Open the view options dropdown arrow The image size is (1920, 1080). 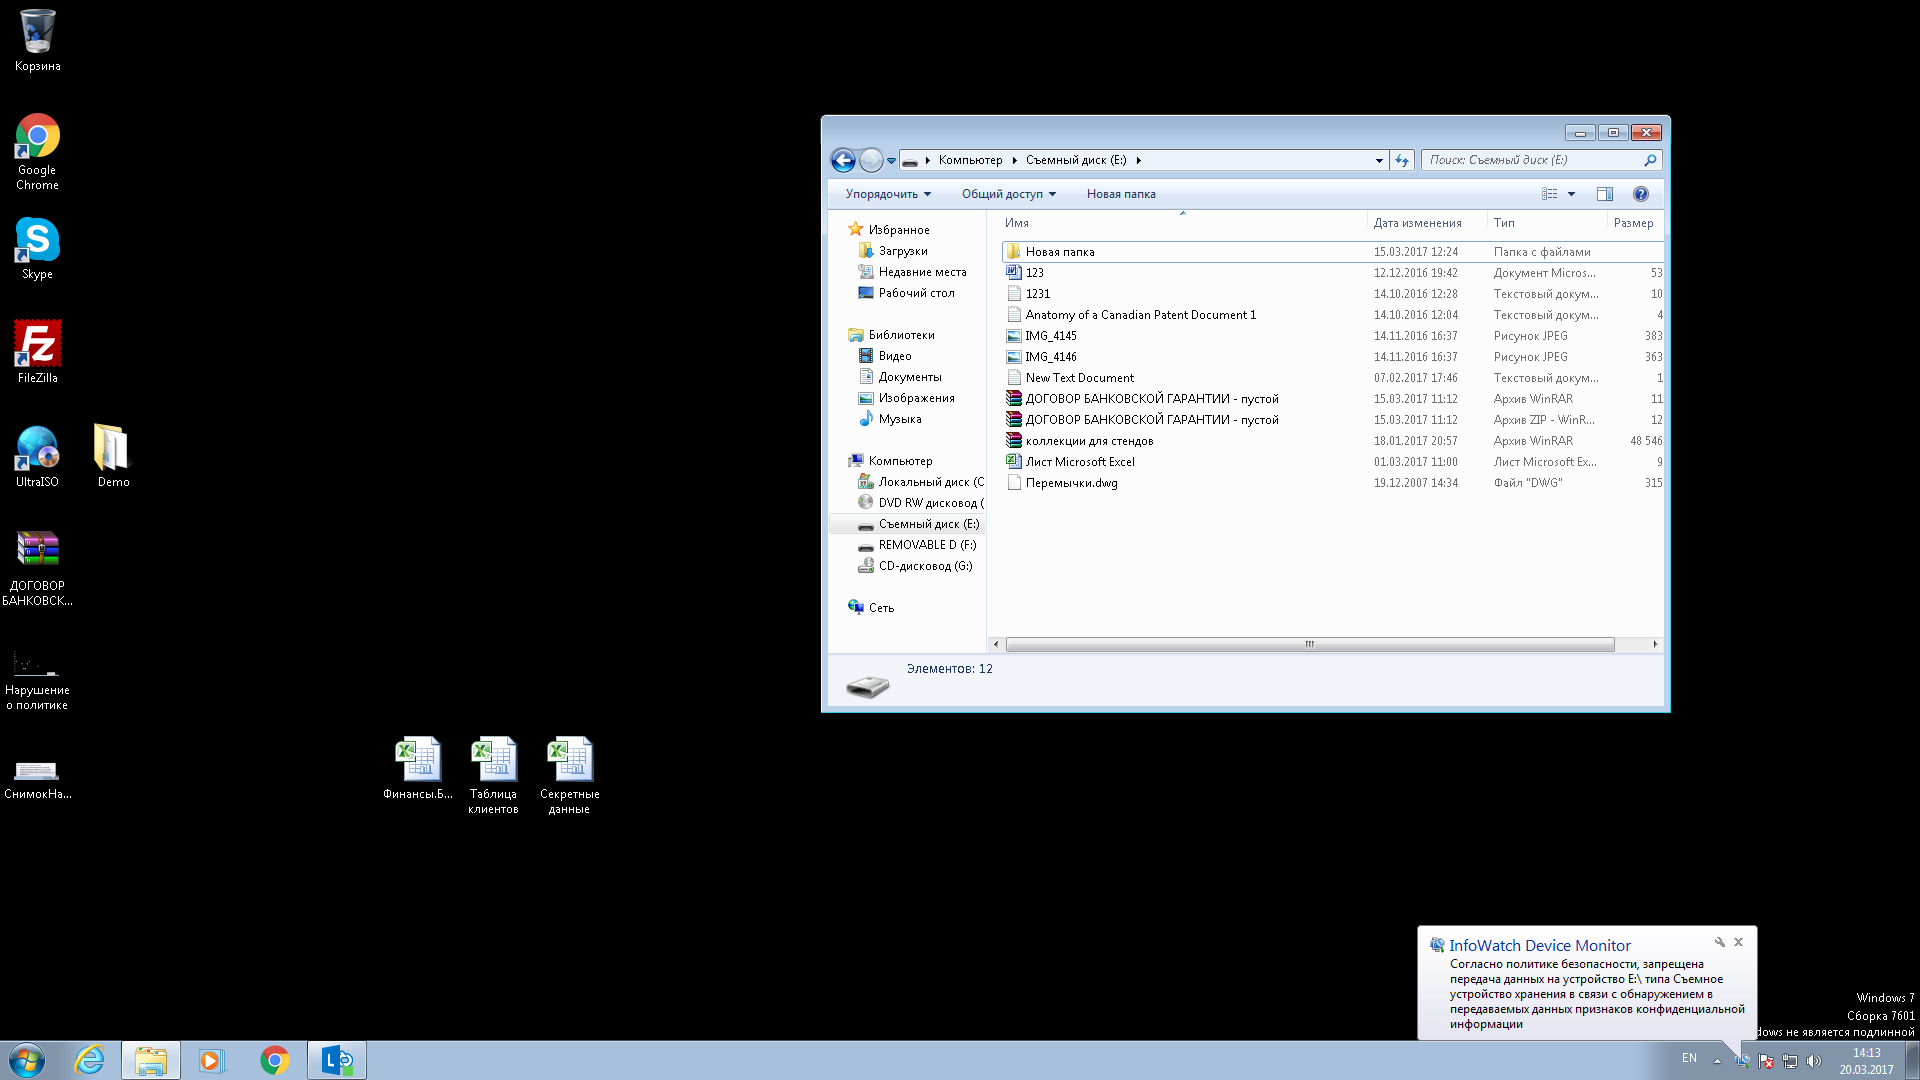click(x=1571, y=194)
